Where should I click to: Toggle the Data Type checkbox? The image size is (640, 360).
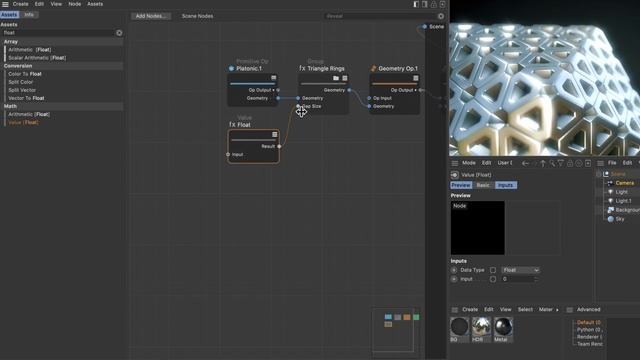[x=493, y=270]
